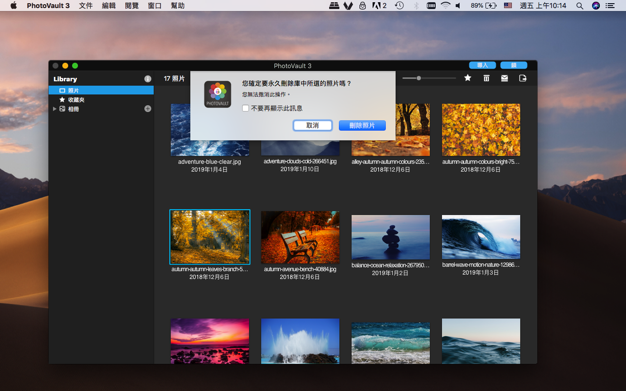Click the blue lock button in title bar

coord(514,65)
